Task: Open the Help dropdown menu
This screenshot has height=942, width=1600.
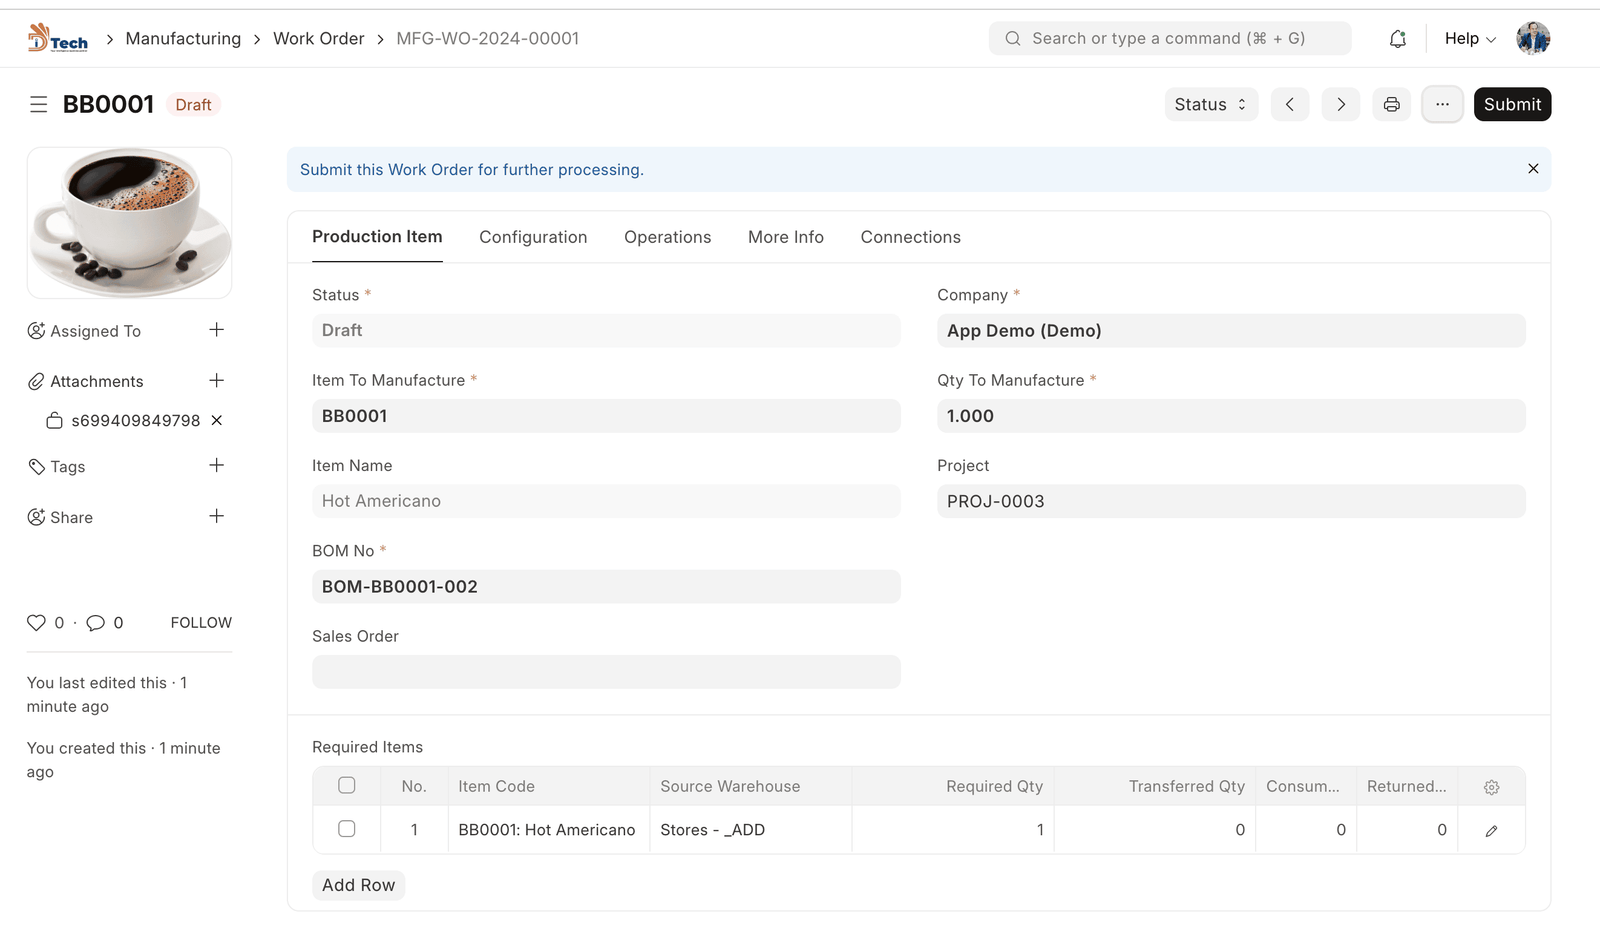Action: pyautogui.click(x=1469, y=39)
